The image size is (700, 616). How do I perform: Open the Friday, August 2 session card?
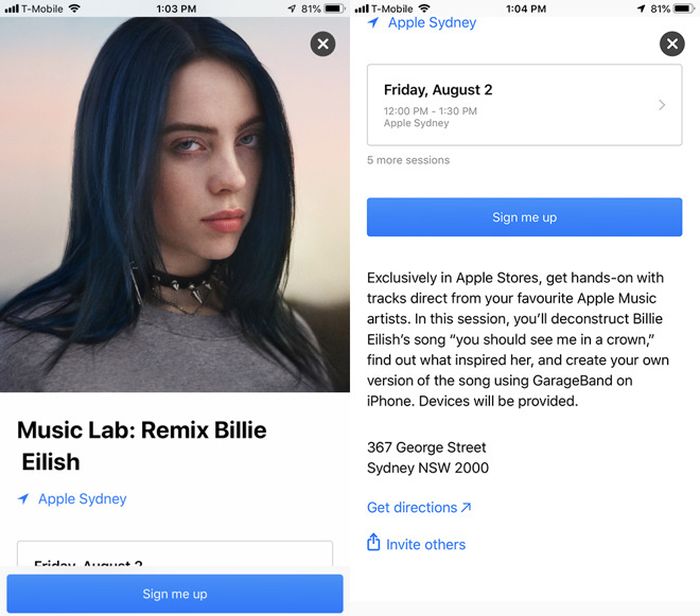(524, 105)
